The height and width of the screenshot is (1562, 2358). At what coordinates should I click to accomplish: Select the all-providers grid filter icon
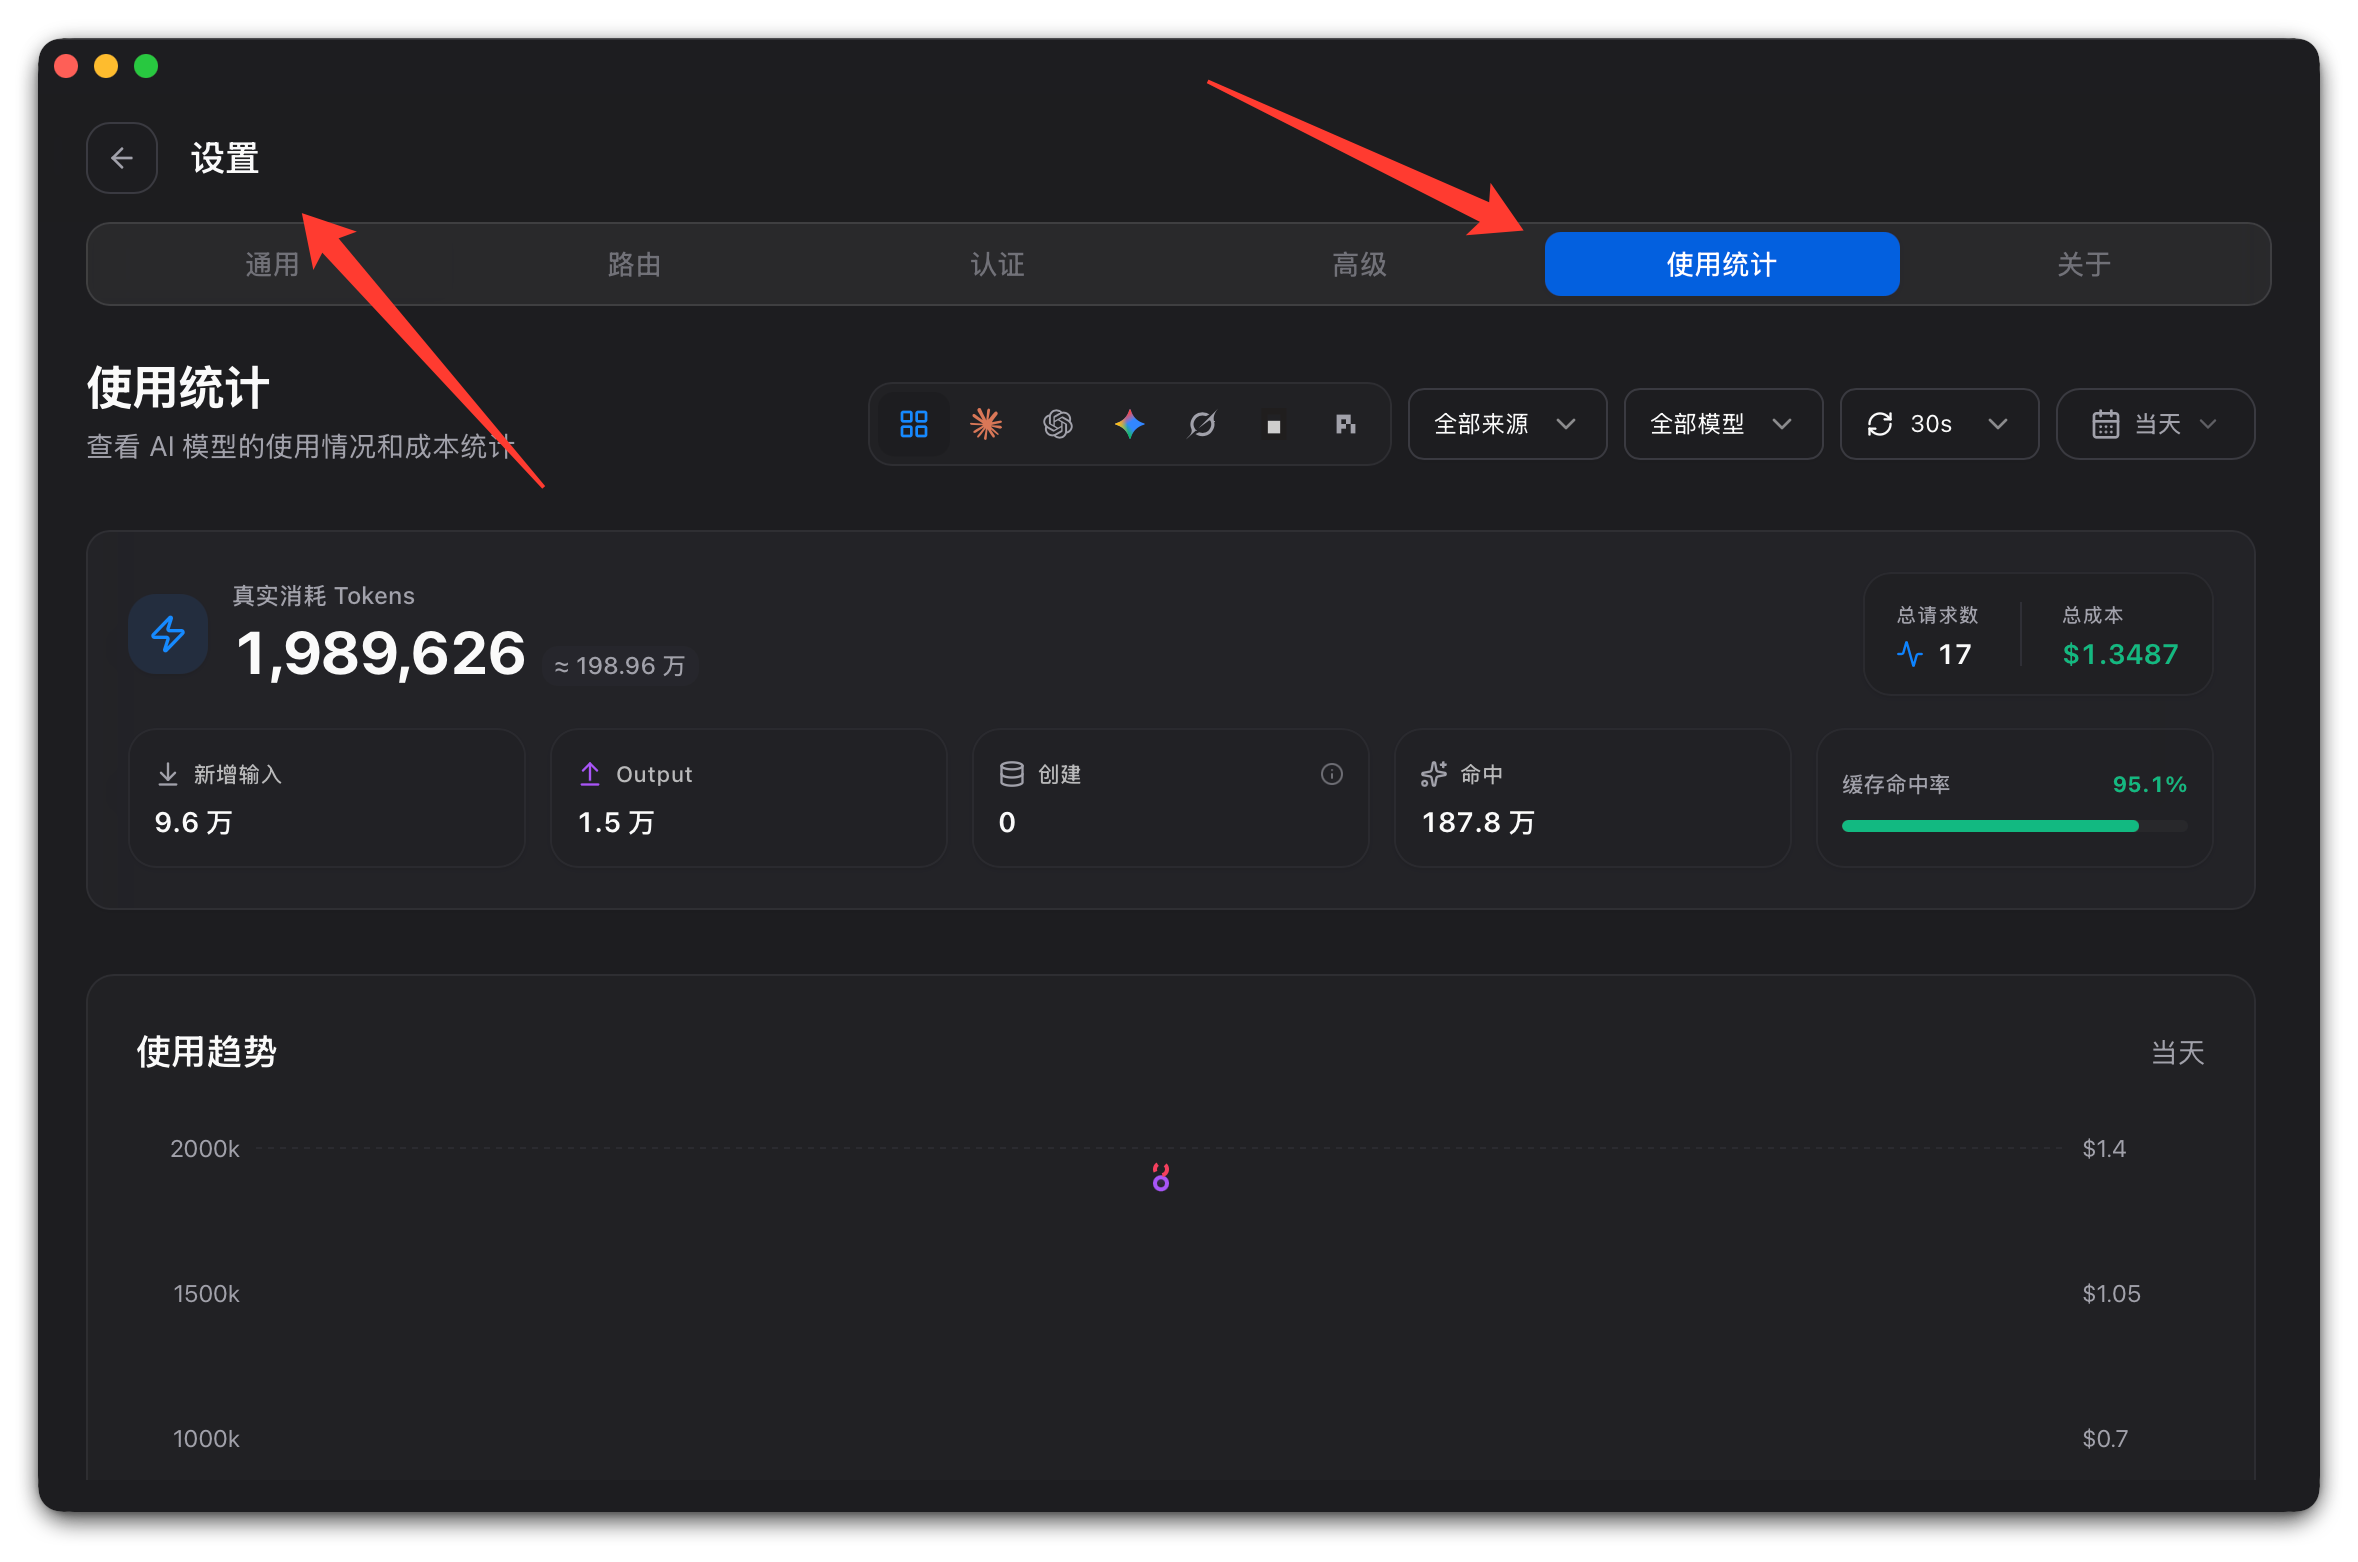click(913, 424)
